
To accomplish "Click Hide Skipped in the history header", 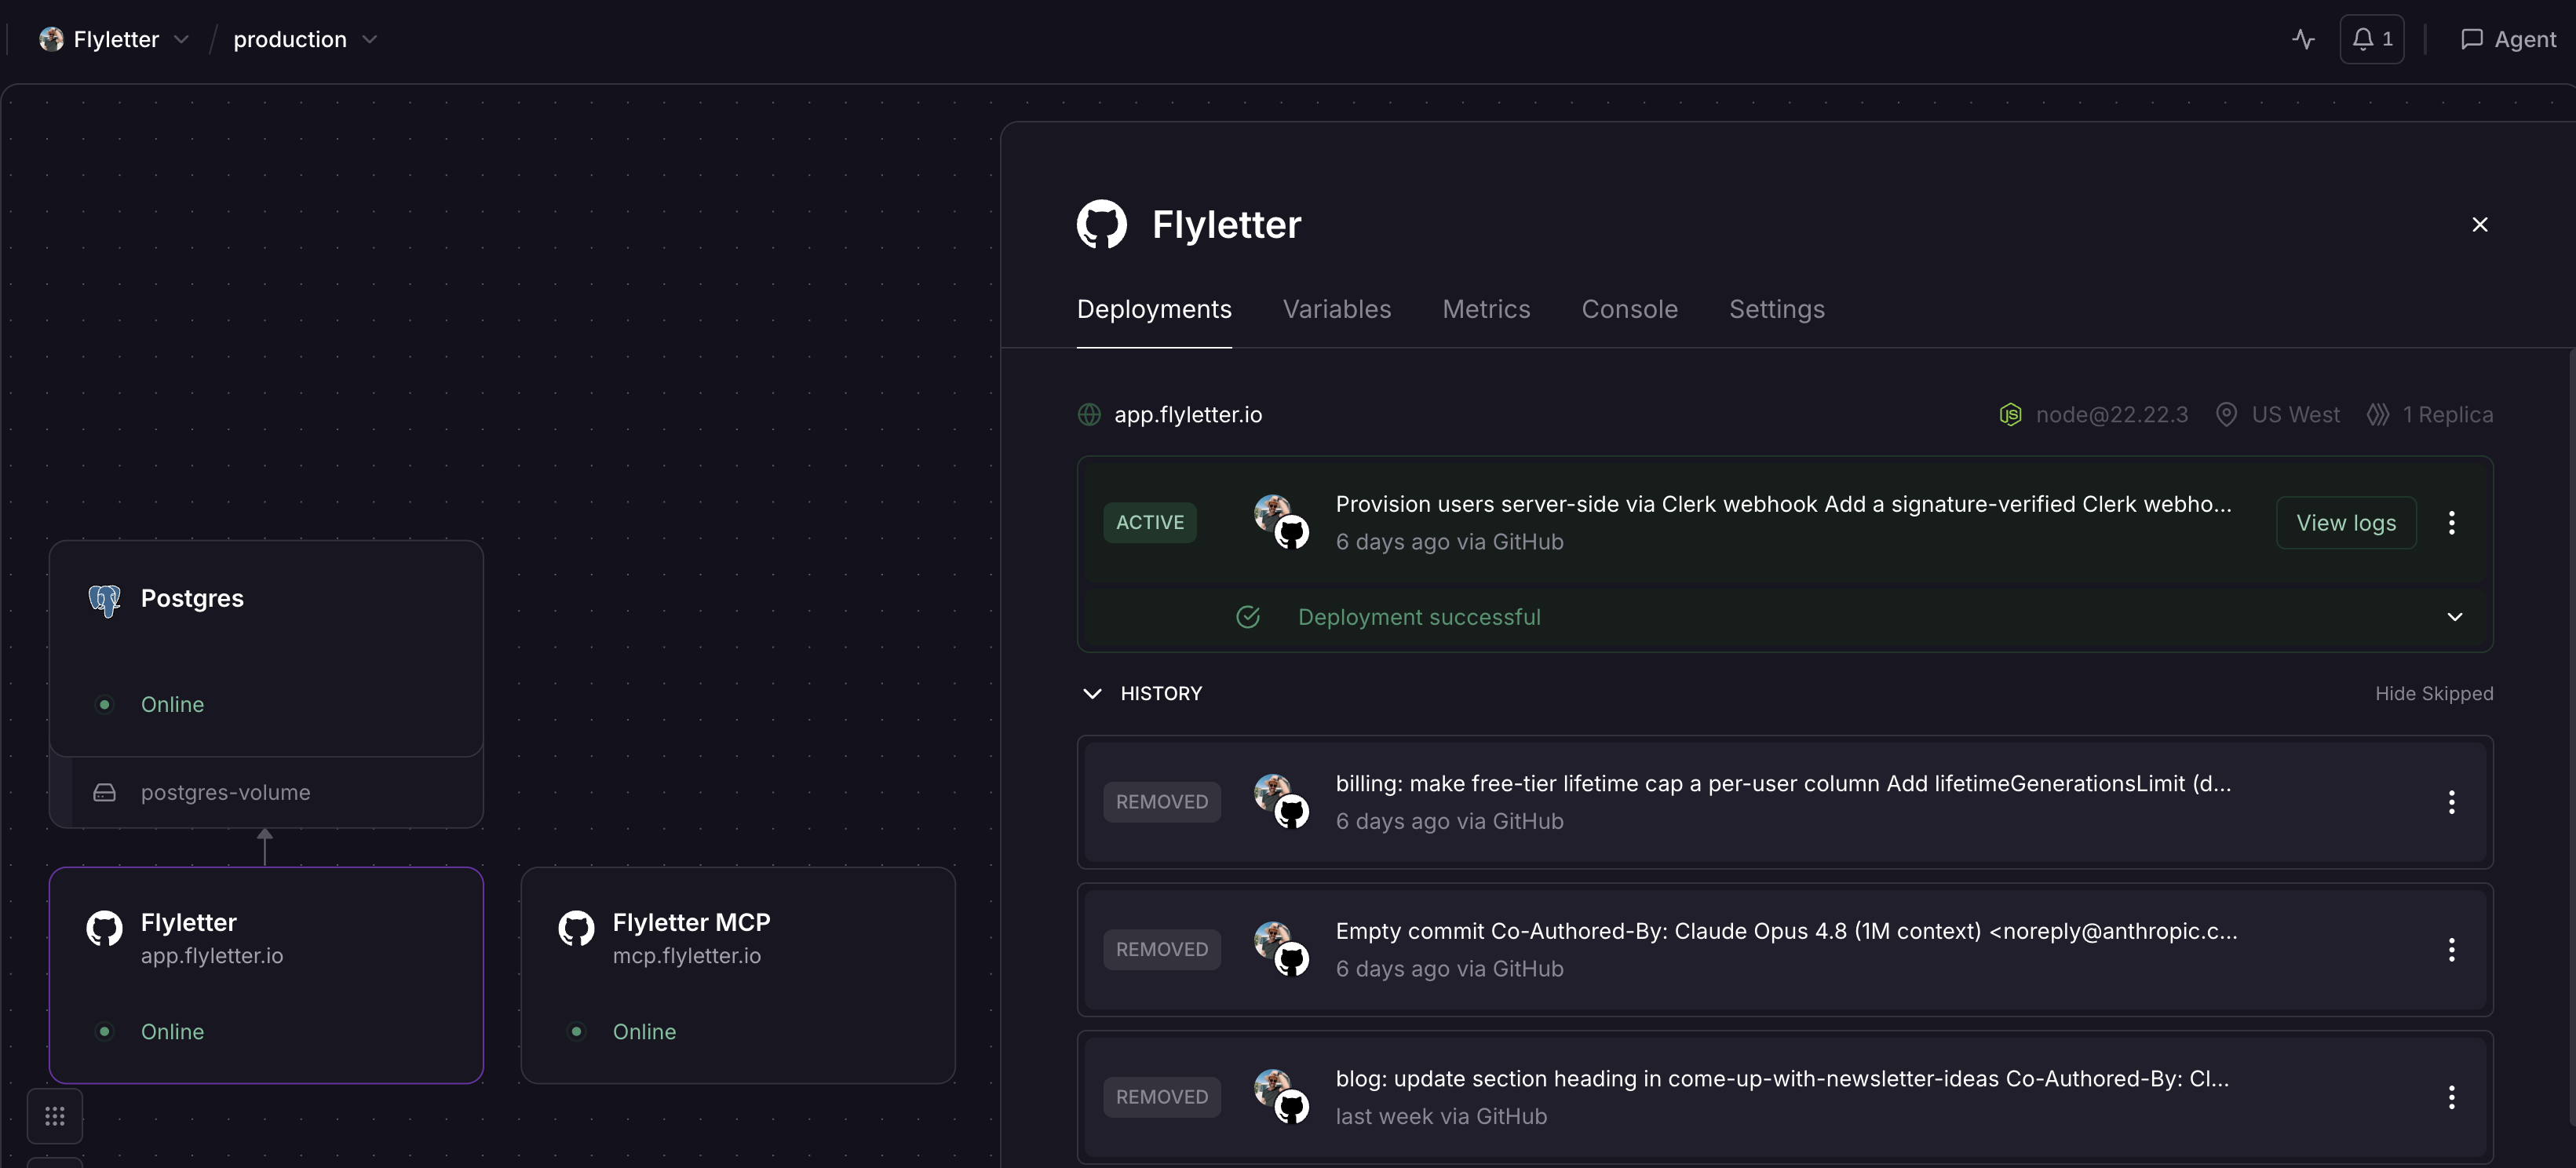I will (x=2434, y=694).
